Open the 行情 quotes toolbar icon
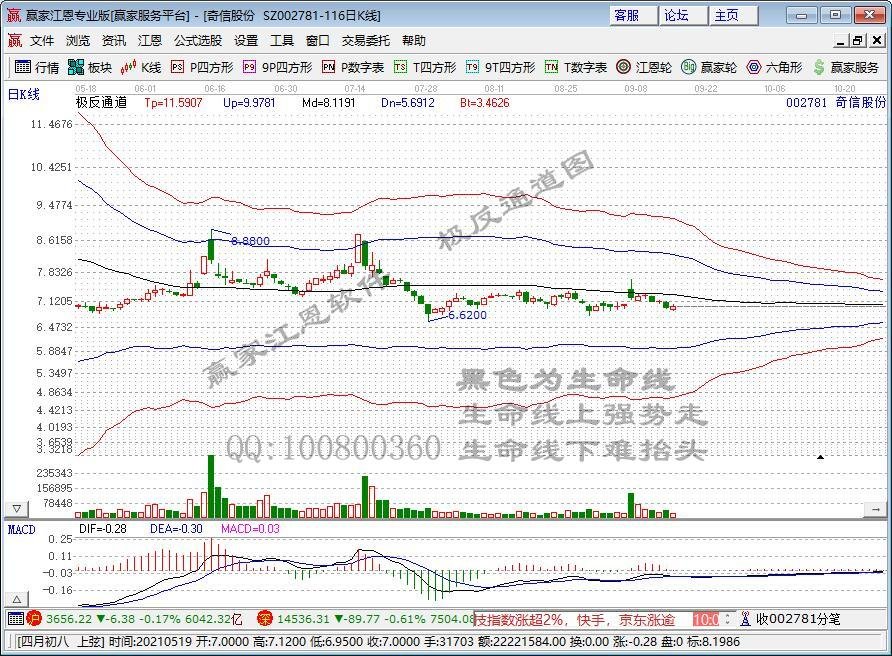 coord(36,67)
